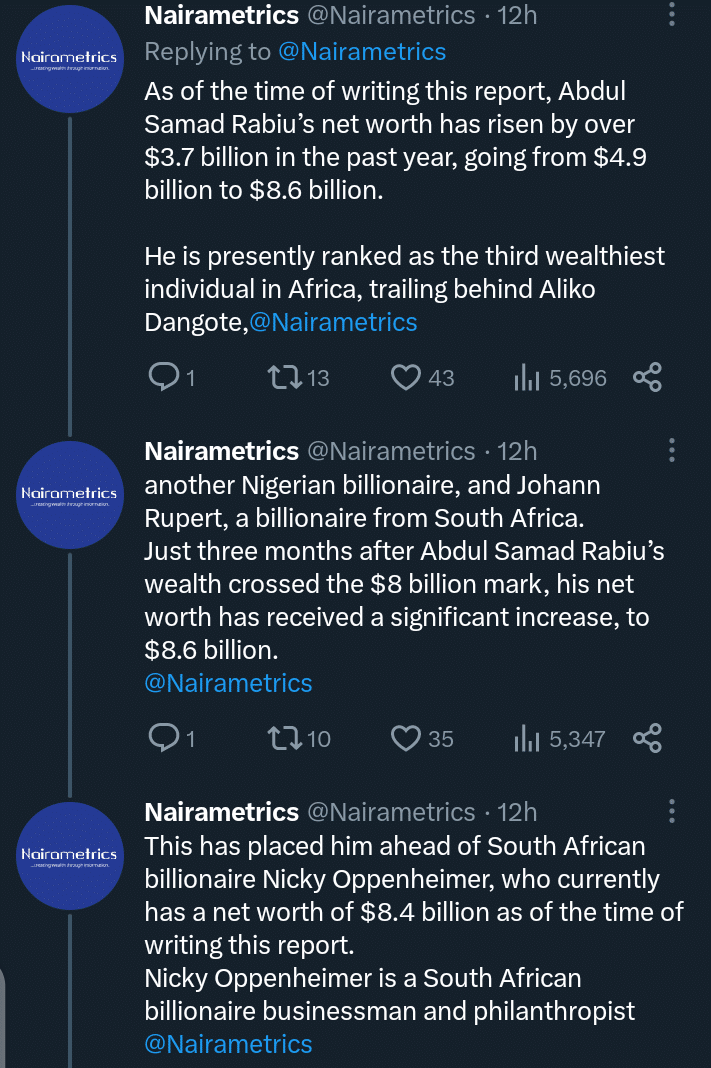The image size is (711, 1068).
Task: View analytics of tweet with 5,696 views
Action: coord(527,377)
